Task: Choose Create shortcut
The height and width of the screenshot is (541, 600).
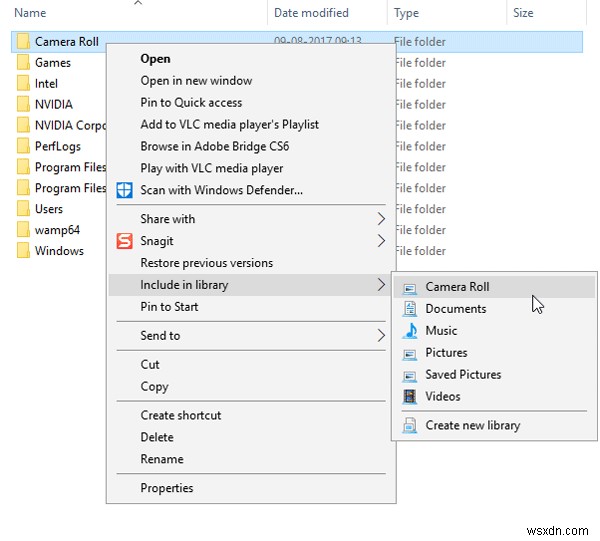Action: (x=181, y=416)
